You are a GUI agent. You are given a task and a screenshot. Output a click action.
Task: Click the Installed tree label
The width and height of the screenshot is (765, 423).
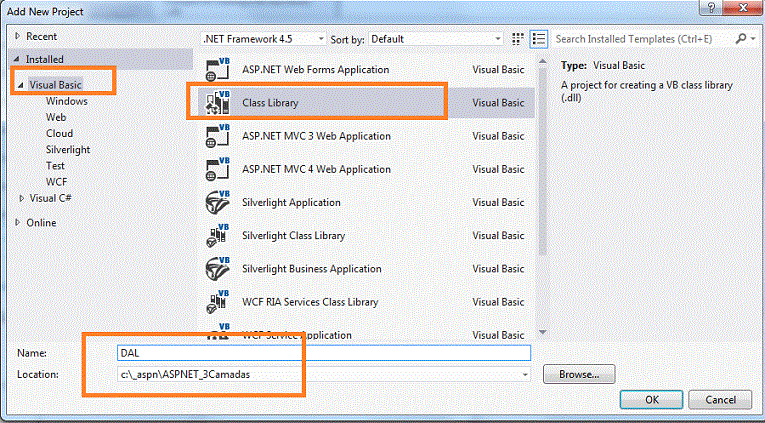click(45, 59)
